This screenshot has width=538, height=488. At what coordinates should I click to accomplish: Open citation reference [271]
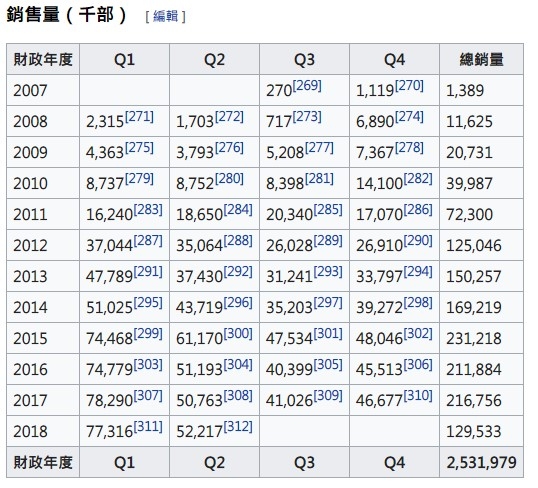[x=139, y=117]
